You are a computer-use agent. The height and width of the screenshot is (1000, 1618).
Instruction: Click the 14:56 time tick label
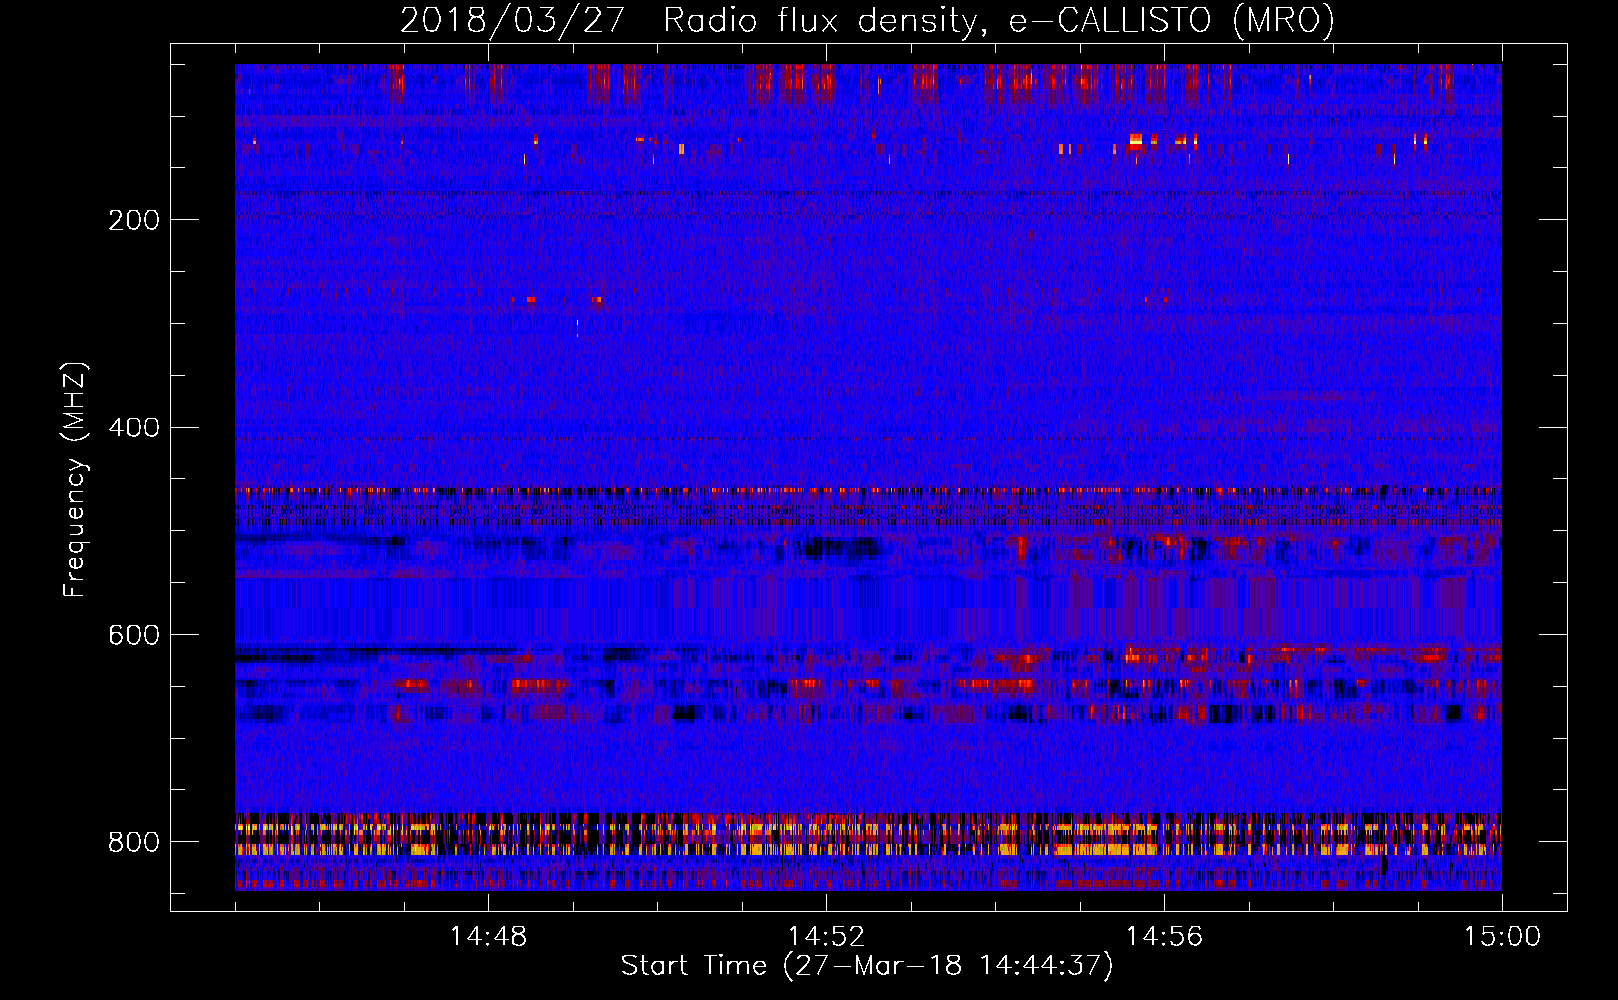1164,936
